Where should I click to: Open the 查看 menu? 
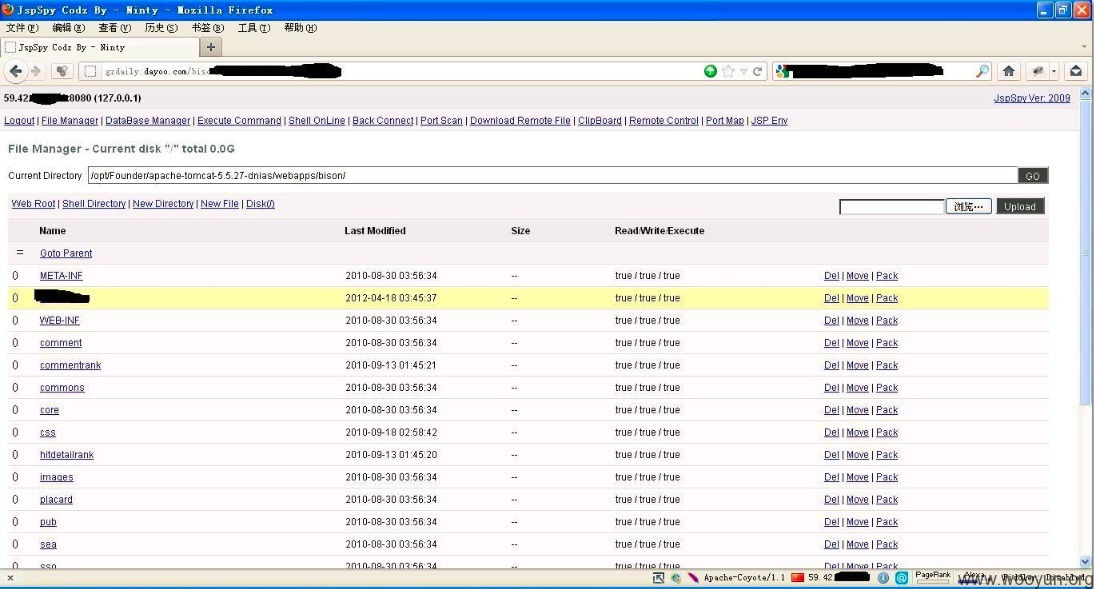tap(114, 28)
